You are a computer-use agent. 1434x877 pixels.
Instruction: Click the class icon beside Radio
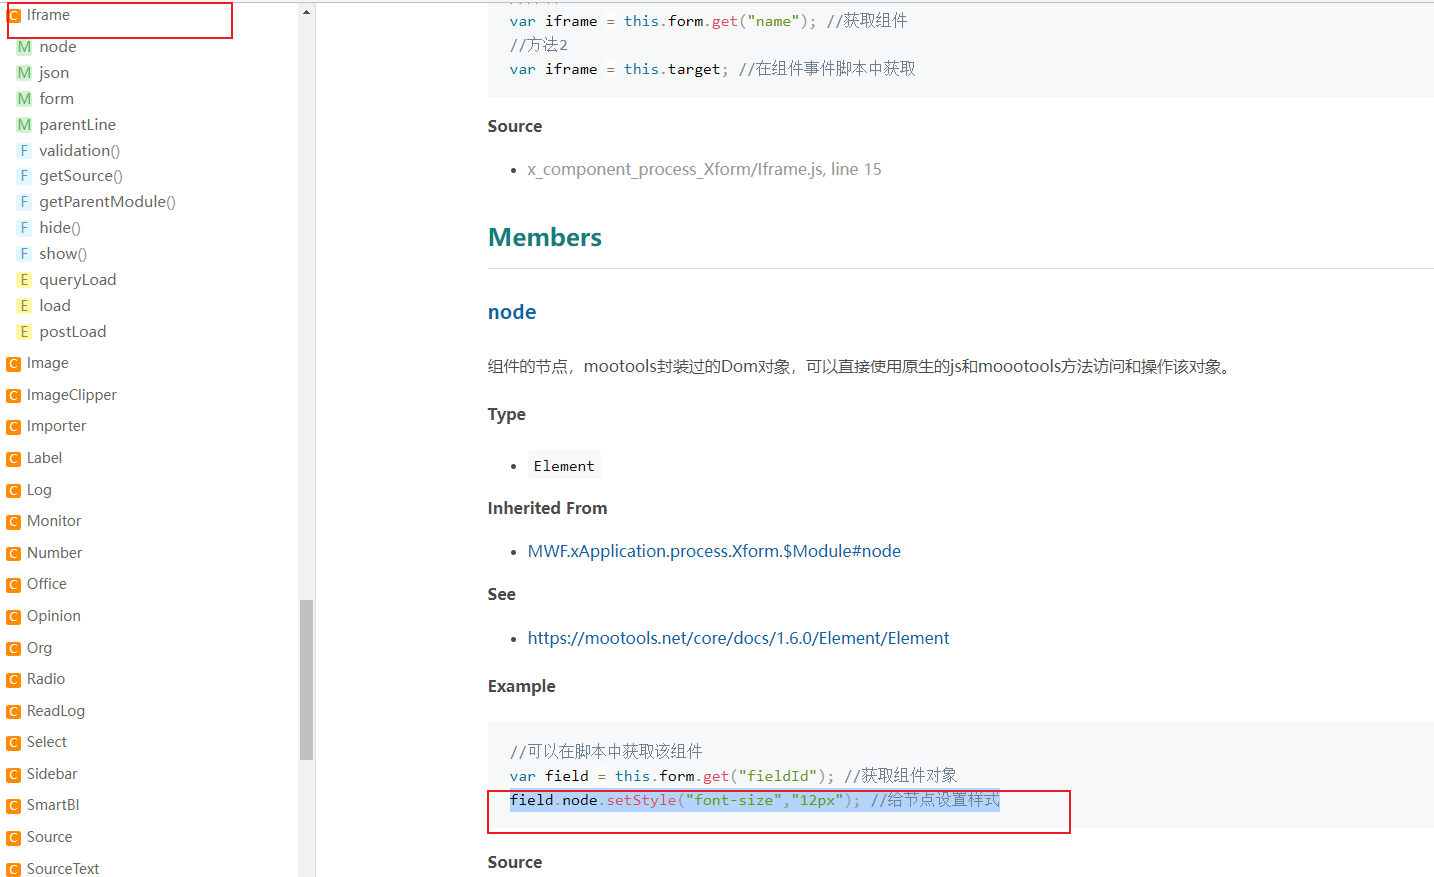[x=14, y=680]
